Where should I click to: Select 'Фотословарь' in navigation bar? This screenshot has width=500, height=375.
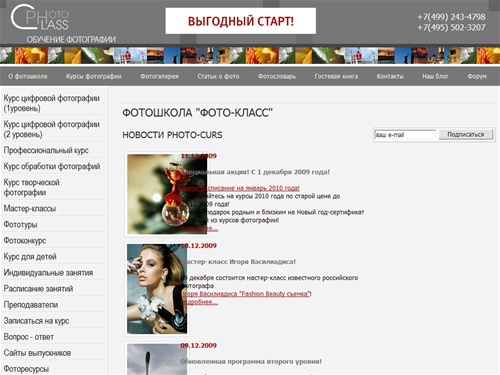click(x=277, y=76)
